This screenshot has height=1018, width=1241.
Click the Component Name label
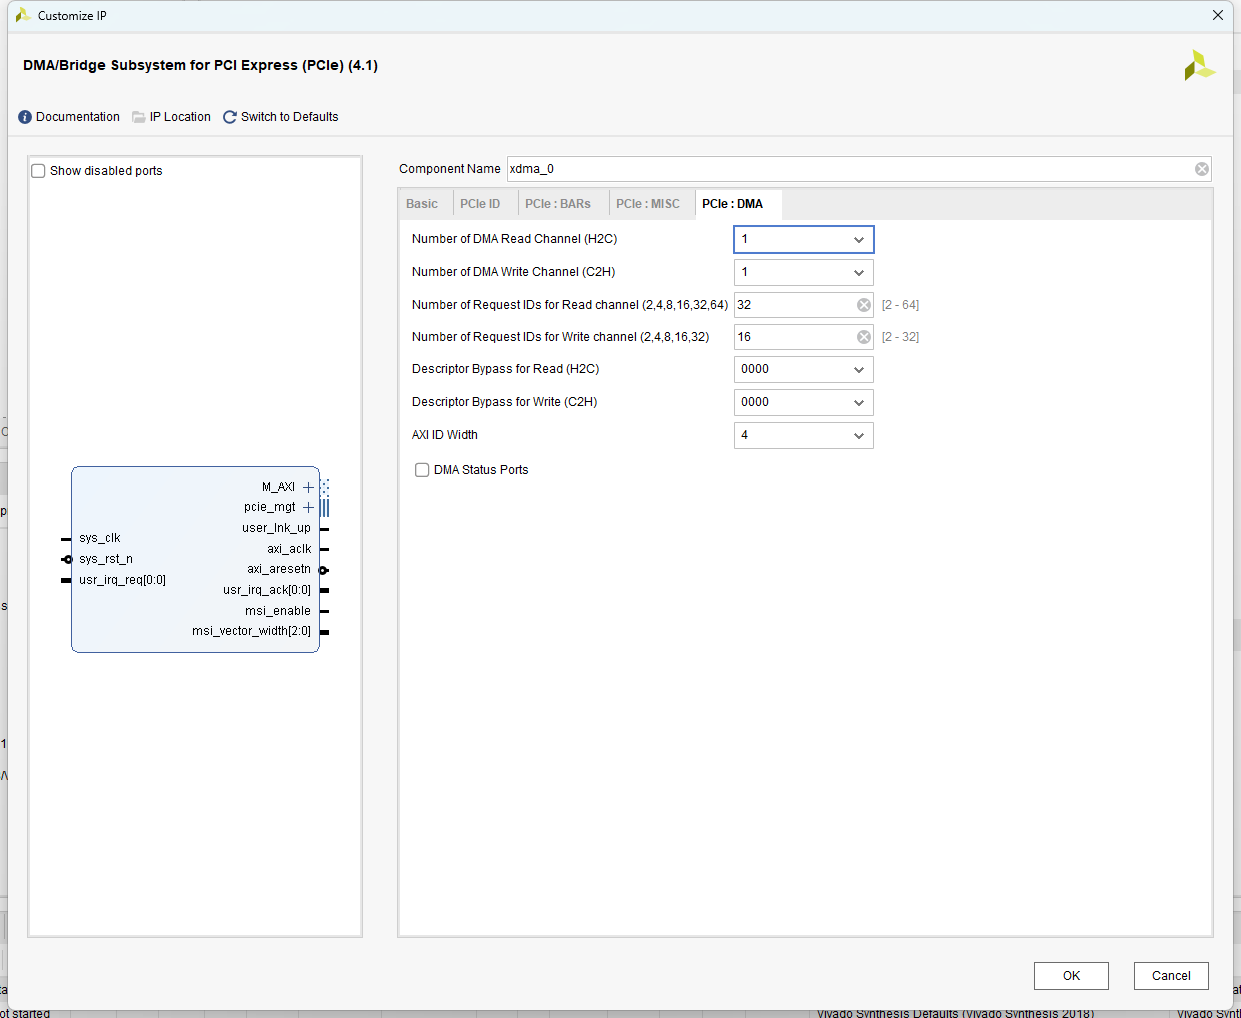450,169
